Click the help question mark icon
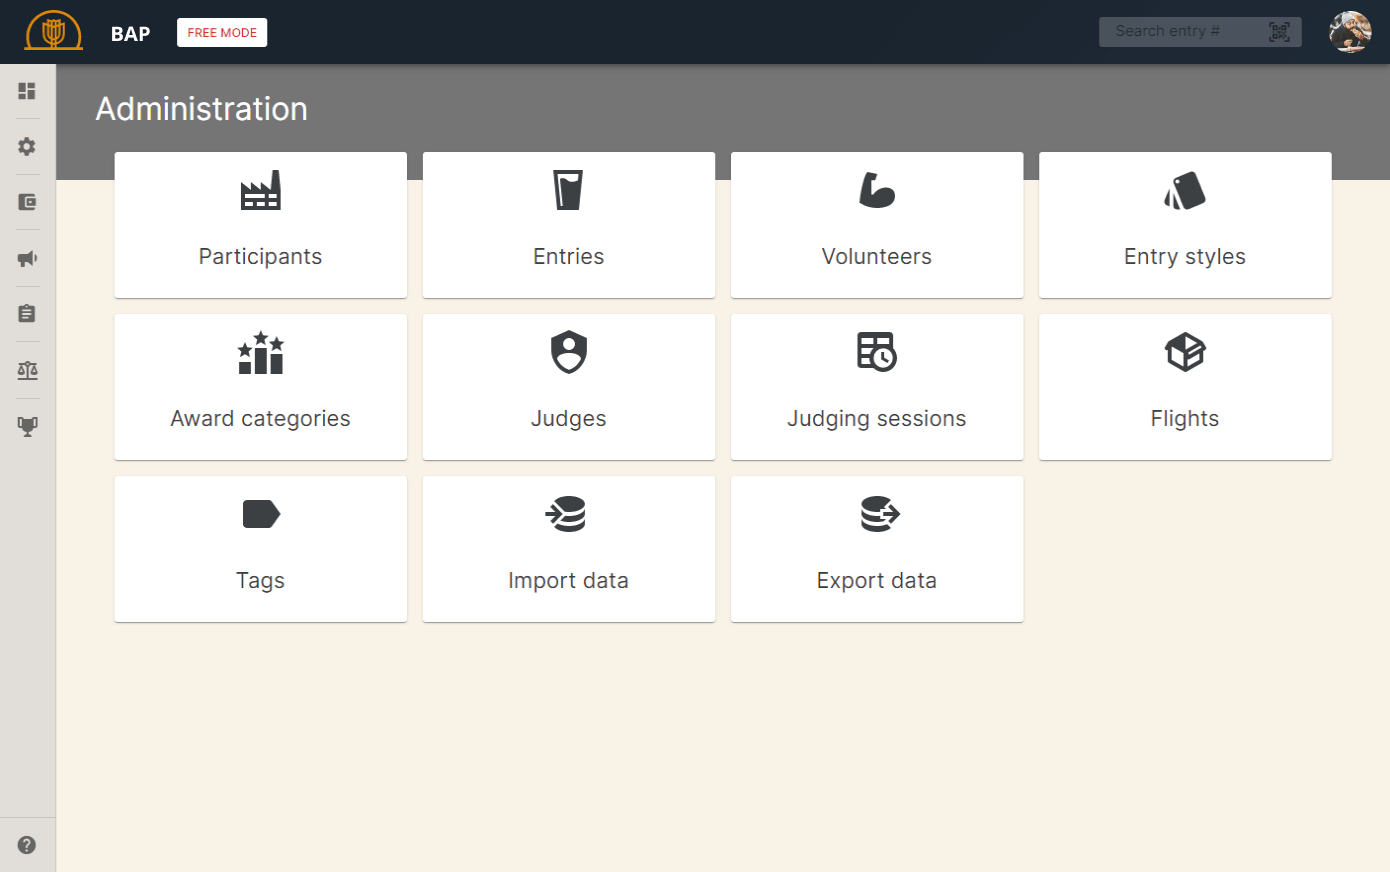Viewport: 1390px width, 872px height. [x=27, y=845]
